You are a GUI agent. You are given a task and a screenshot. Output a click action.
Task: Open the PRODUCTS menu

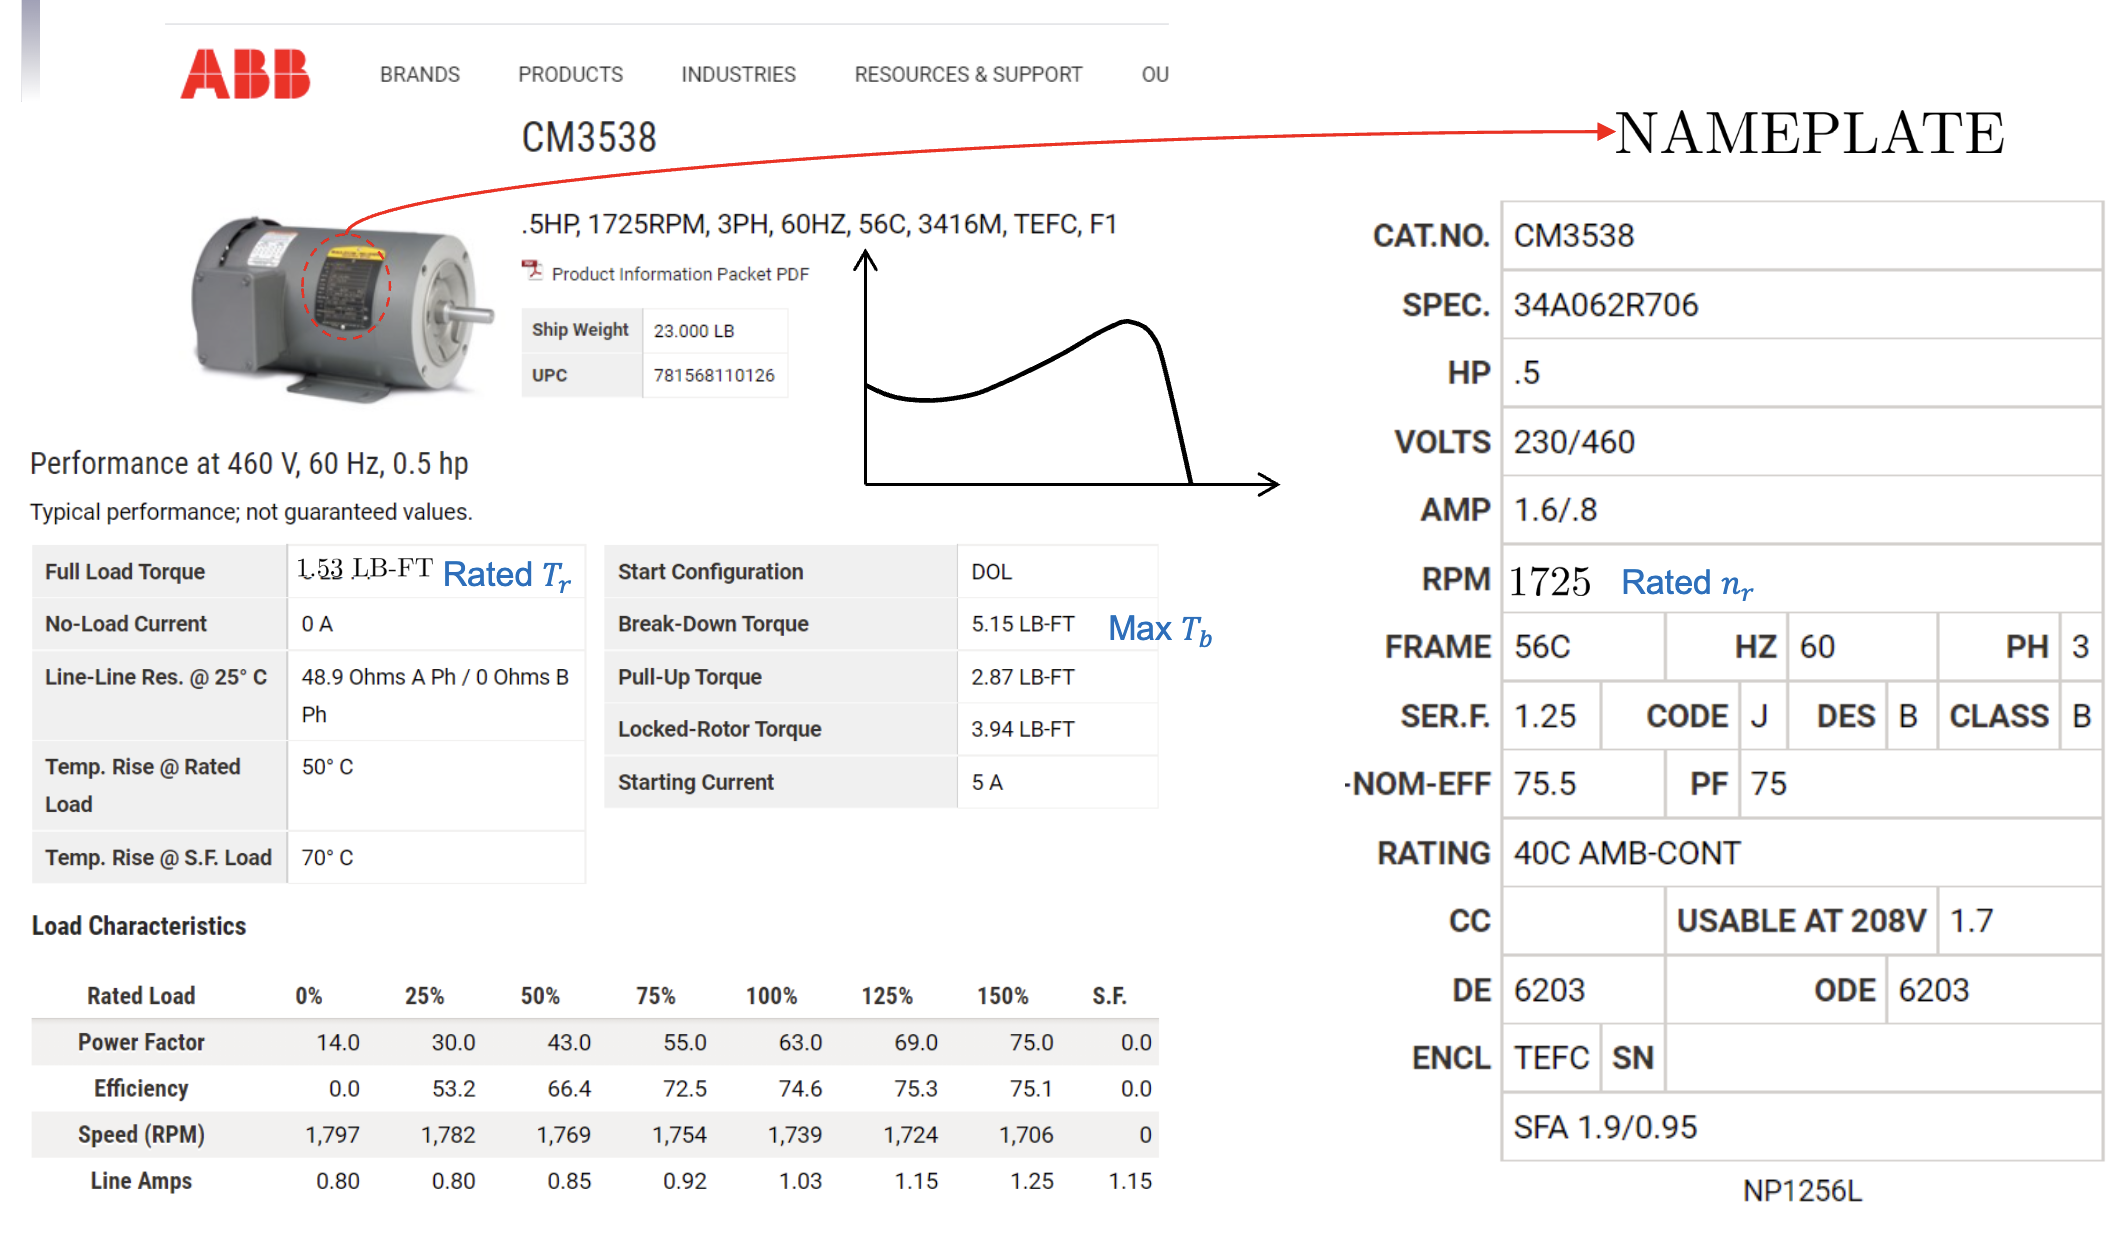570,75
